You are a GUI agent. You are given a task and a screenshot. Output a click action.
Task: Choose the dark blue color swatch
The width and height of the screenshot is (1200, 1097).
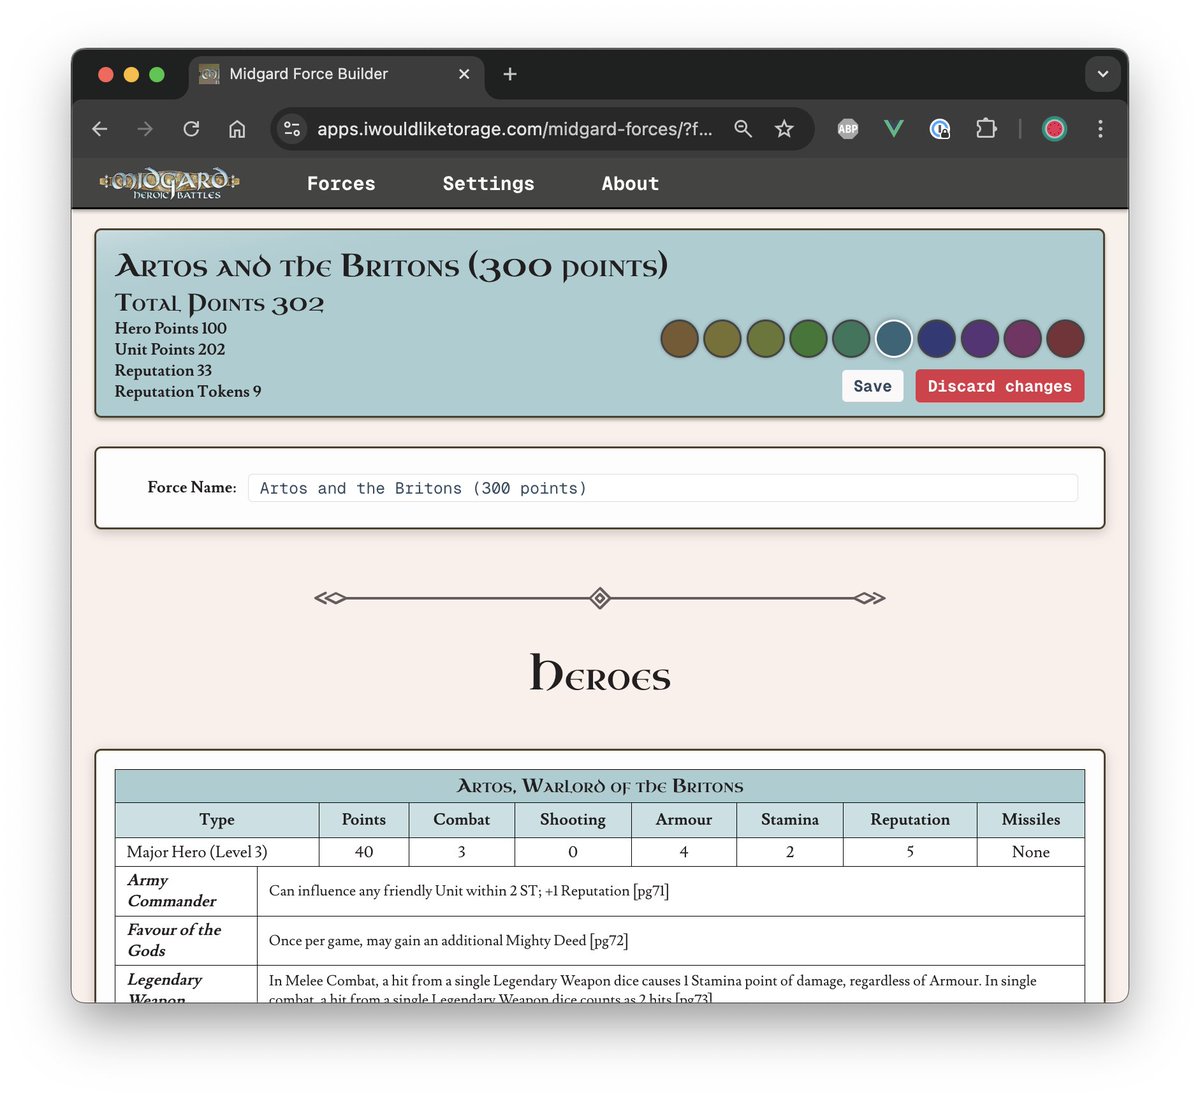937,338
